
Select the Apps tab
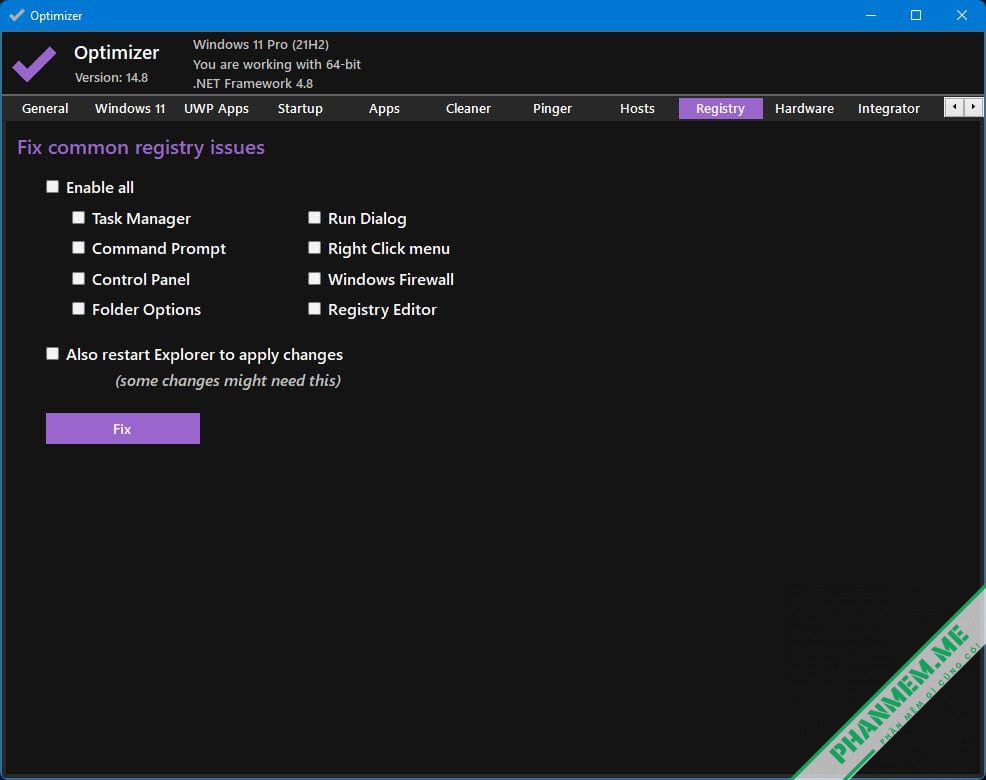point(384,108)
